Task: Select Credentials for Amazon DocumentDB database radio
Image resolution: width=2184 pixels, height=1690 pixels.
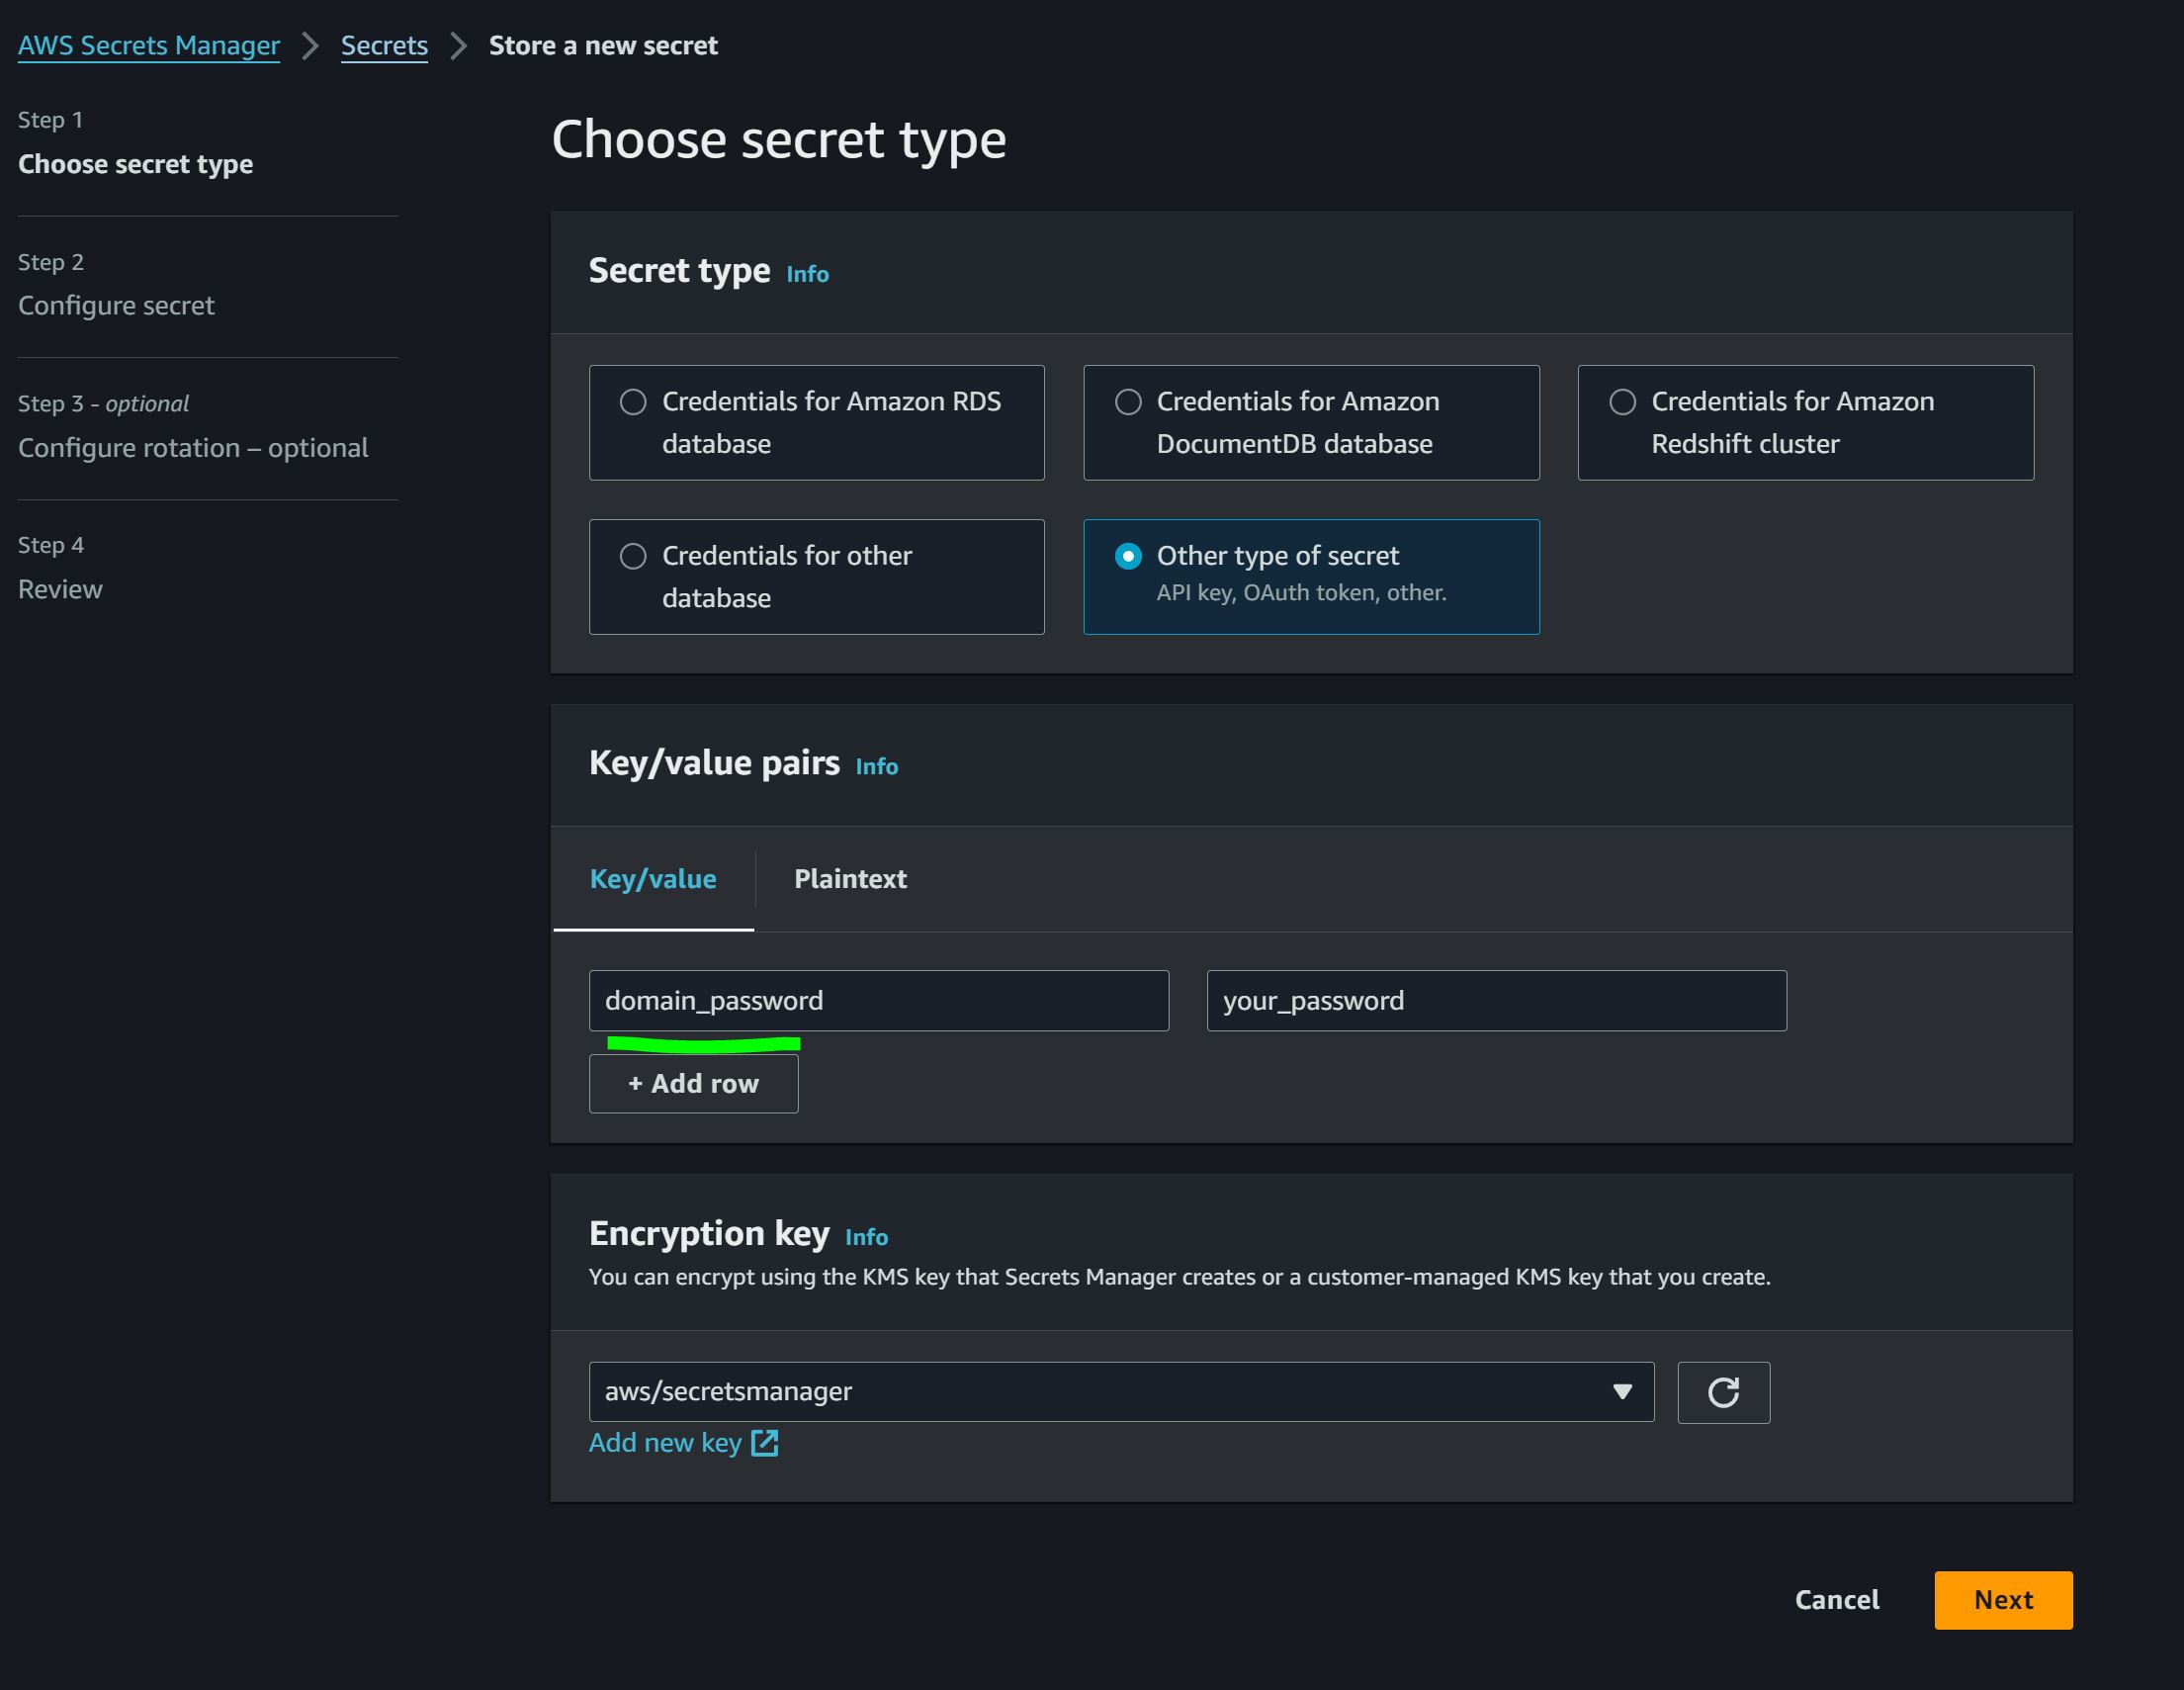Action: pos(1128,402)
